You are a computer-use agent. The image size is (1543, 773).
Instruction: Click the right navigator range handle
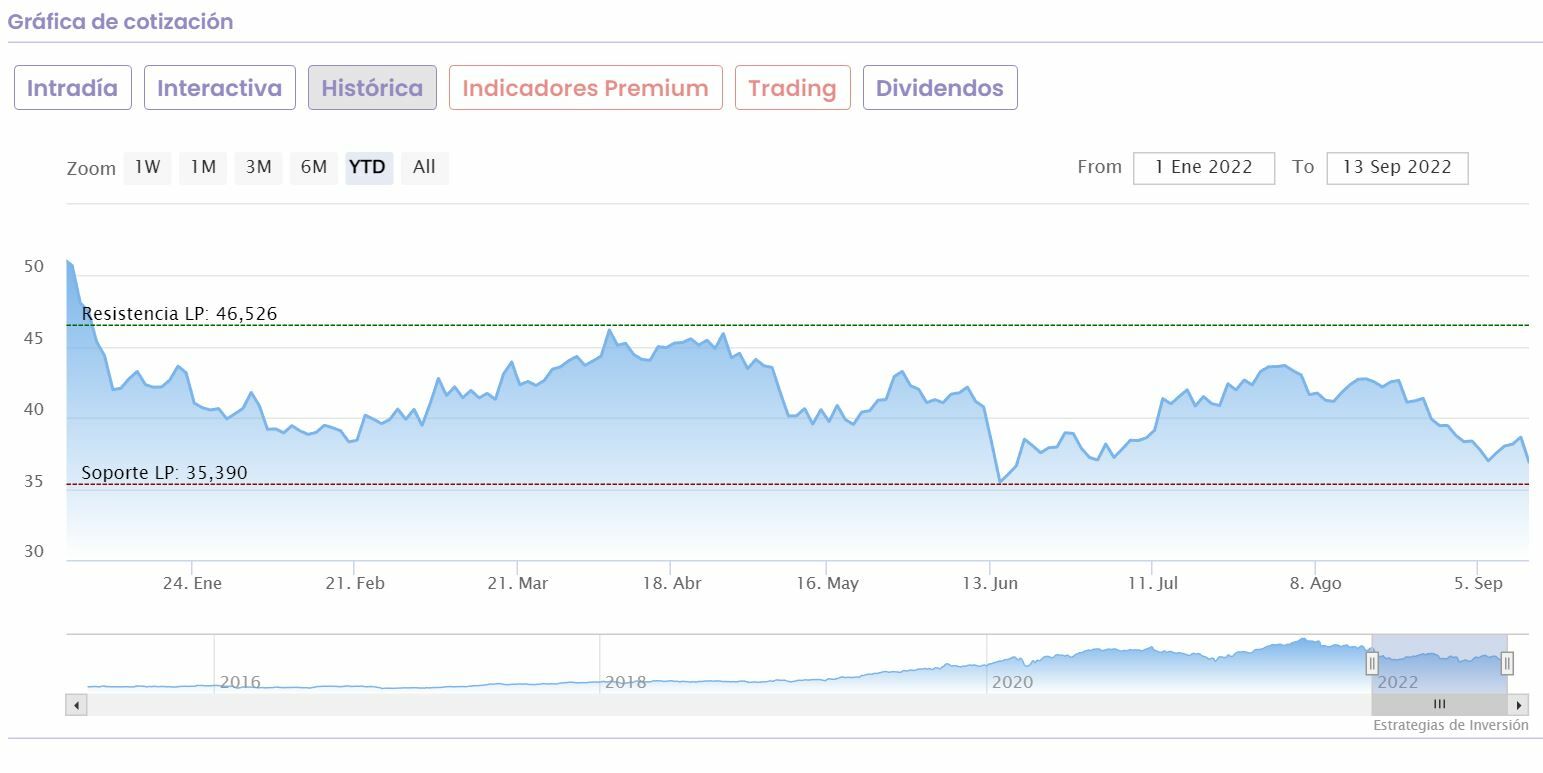coord(1507,662)
